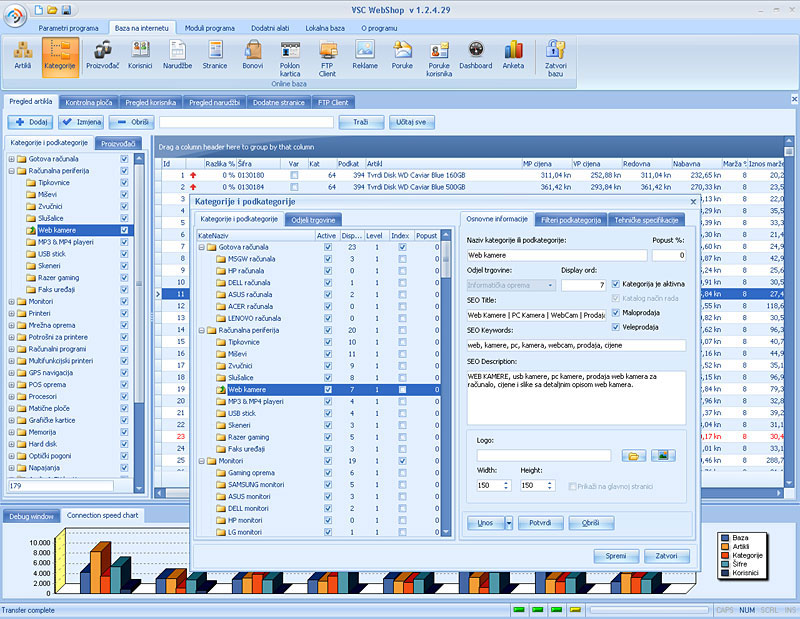Click the open folder icon in title bar
The image size is (800, 619).
[52, 10]
